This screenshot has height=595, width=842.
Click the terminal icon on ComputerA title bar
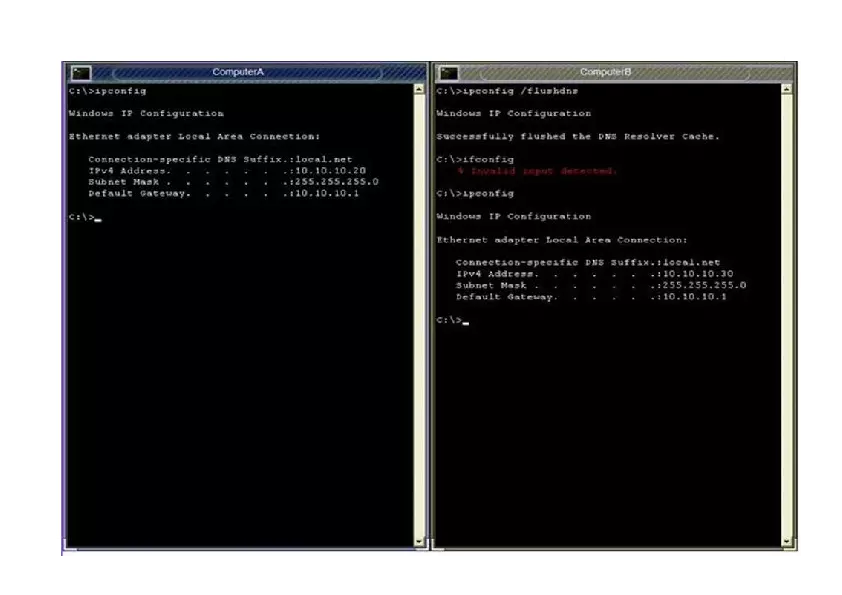coord(83,72)
